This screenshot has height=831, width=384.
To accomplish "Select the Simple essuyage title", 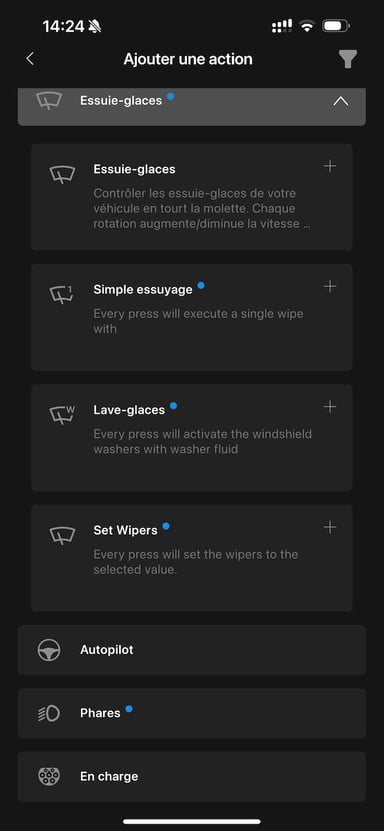I will [143, 289].
